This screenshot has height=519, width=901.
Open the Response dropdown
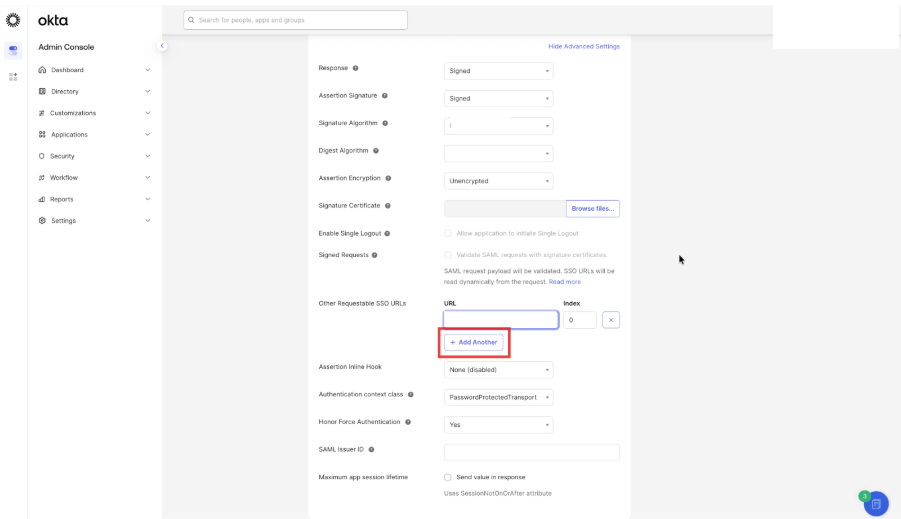[498, 71]
